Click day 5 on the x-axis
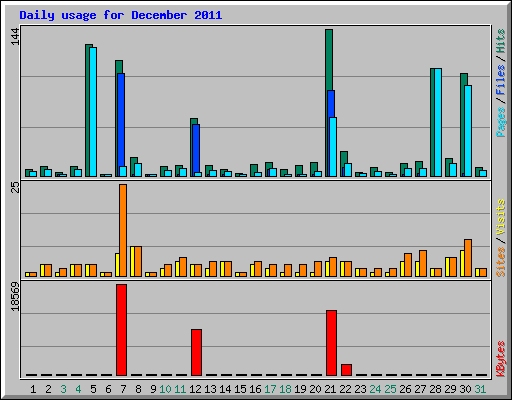The height and width of the screenshot is (400, 512). click(x=93, y=389)
